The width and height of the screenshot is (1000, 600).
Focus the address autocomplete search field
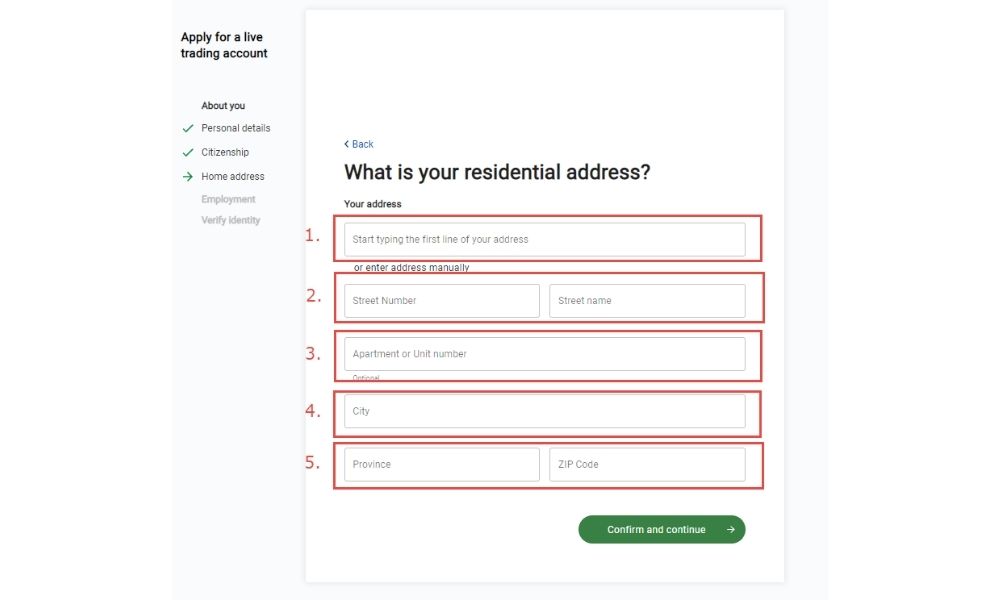pyautogui.click(x=544, y=240)
